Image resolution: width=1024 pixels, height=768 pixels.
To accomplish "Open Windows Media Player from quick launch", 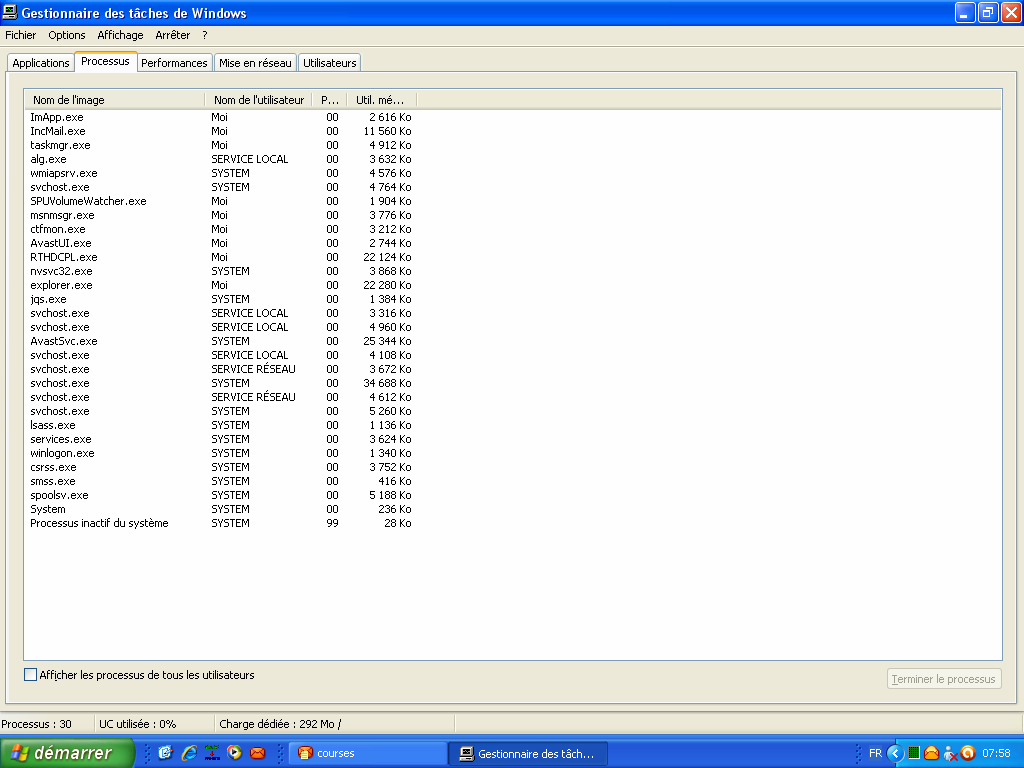I will 234,753.
